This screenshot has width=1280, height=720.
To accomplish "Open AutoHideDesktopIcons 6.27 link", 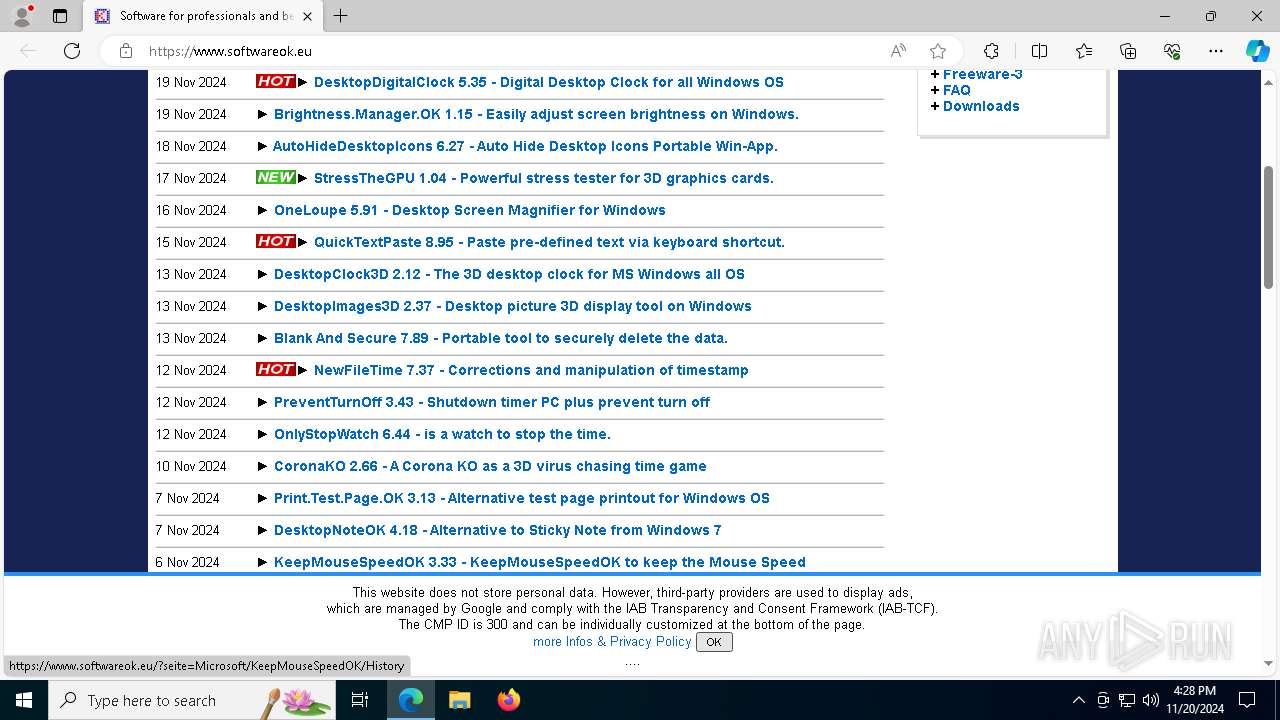I will point(525,146).
